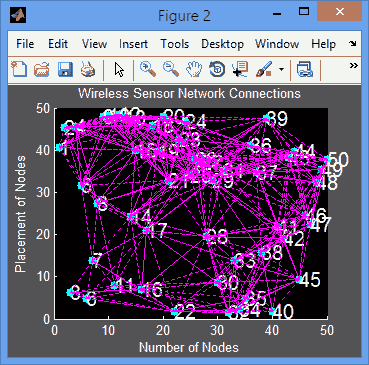Click node label 50 in the plot
Image resolution: width=369 pixels, height=365 pixels.
[x=338, y=159]
